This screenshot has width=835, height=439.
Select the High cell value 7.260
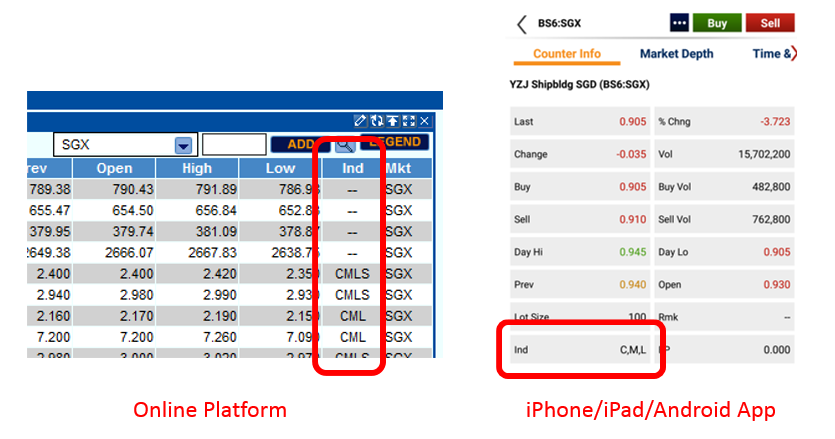[219, 337]
